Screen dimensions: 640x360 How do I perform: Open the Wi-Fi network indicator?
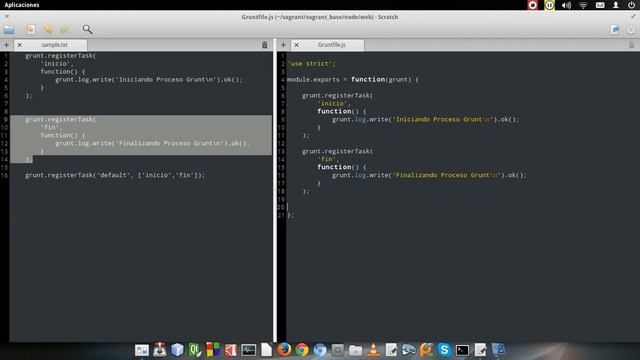coord(583,5)
